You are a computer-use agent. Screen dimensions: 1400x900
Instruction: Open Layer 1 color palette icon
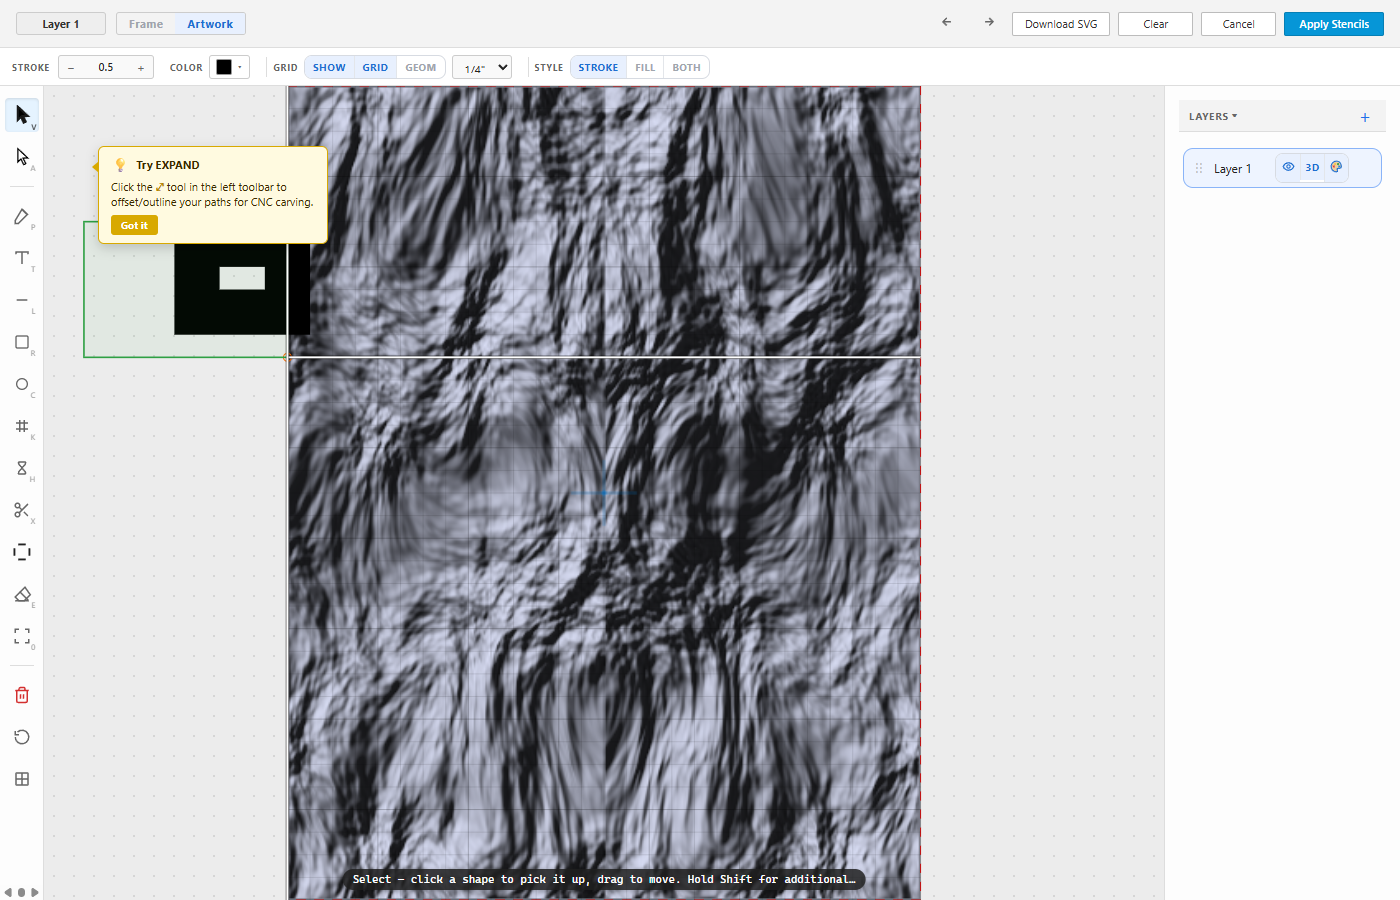pyautogui.click(x=1336, y=167)
